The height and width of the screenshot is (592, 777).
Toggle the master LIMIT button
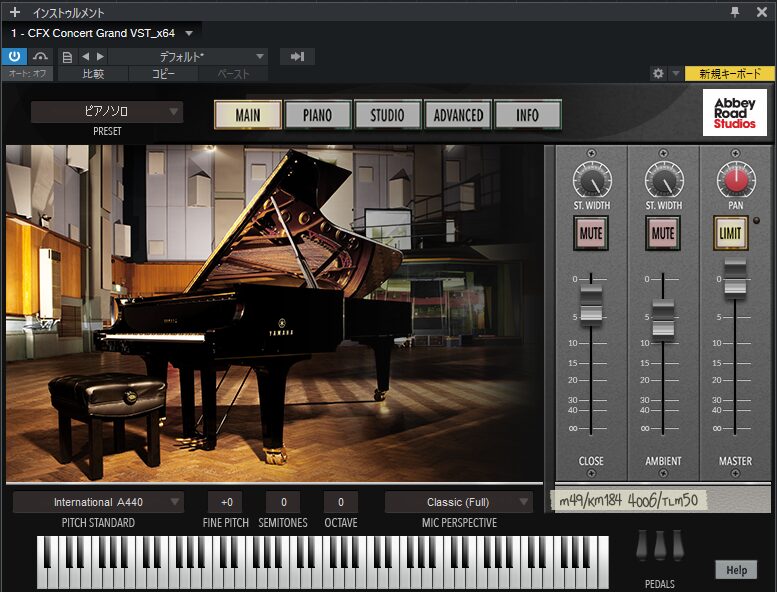coord(730,233)
